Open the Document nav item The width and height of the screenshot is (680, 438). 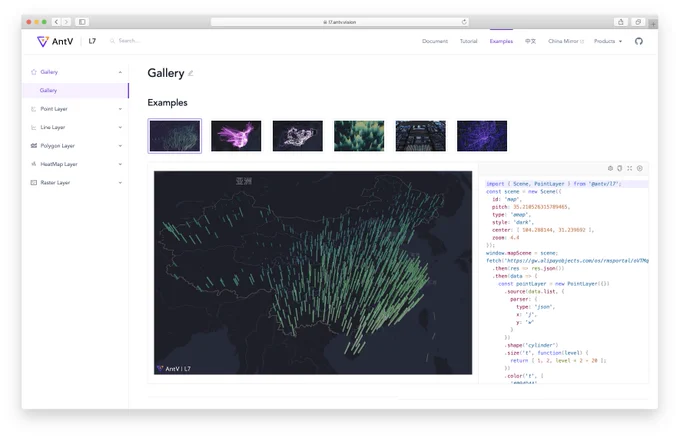click(435, 41)
